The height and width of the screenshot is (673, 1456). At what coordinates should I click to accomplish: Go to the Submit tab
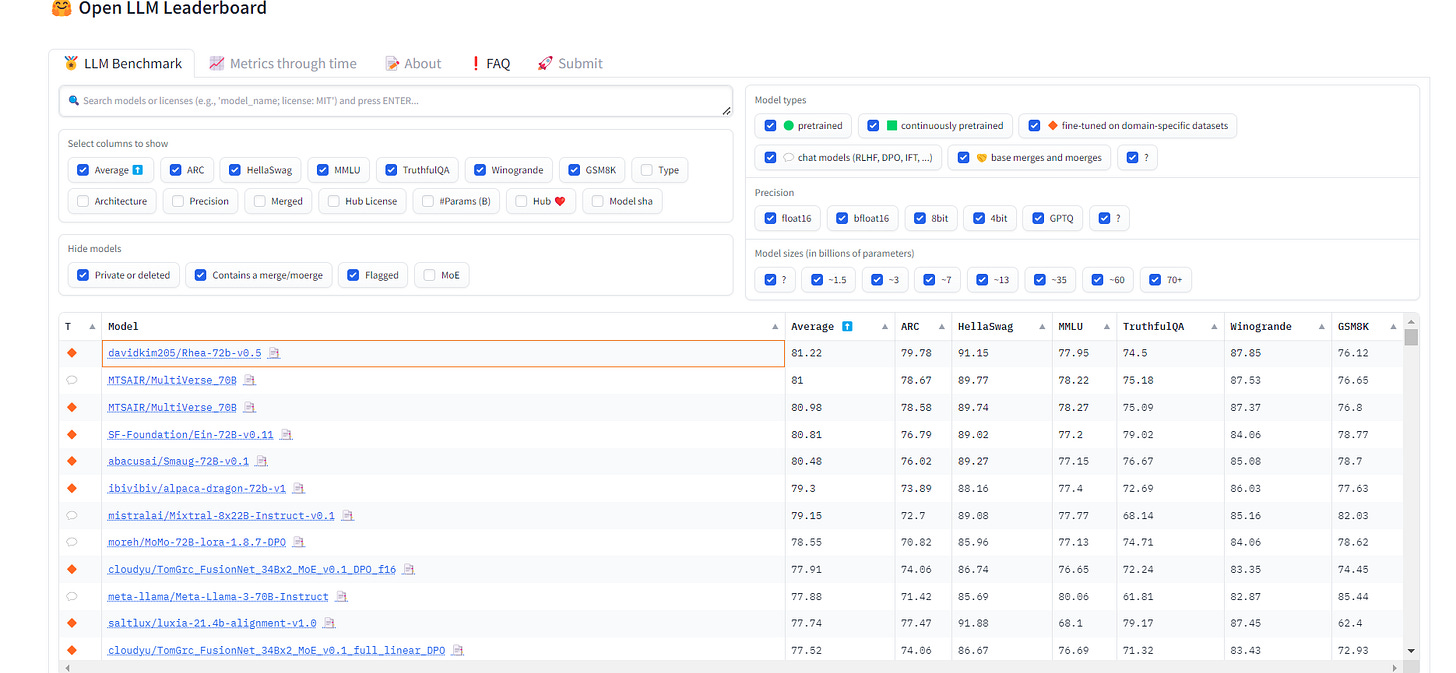(x=570, y=63)
